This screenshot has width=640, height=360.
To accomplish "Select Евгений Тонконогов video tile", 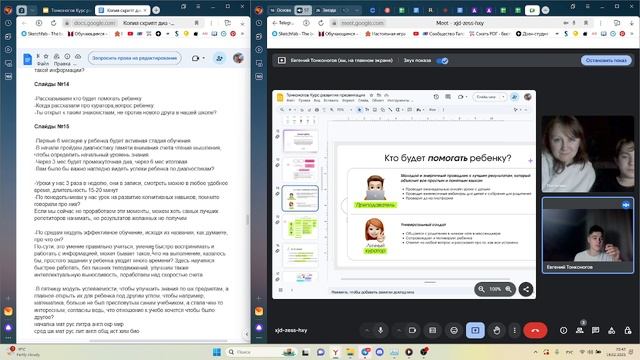I will point(588,235).
